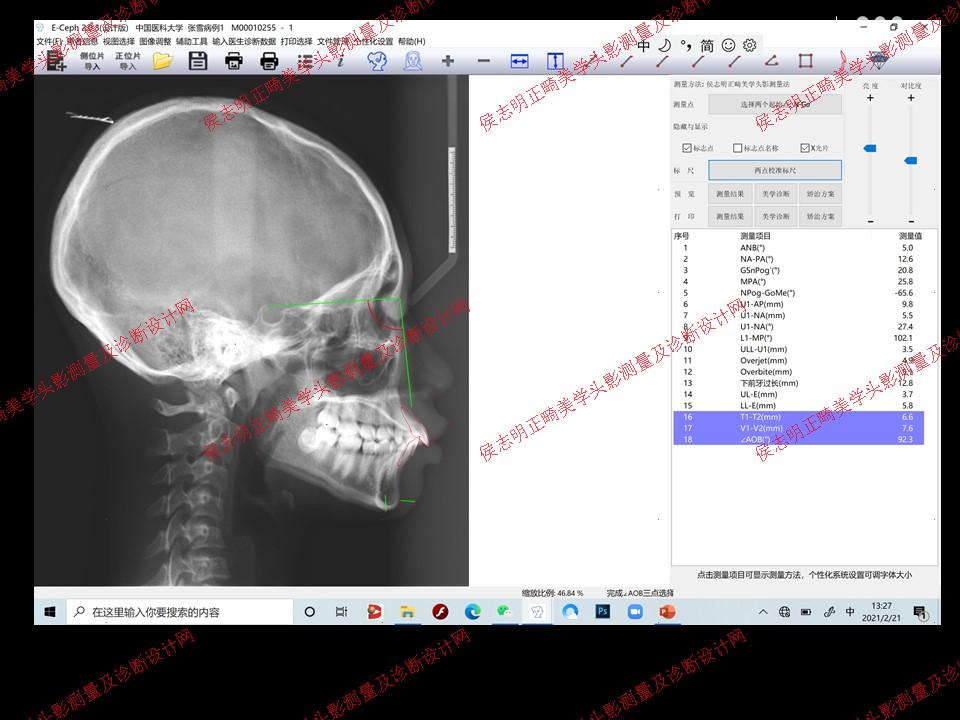
Task: Click the 测量点 selection button
Action: tap(775, 104)
